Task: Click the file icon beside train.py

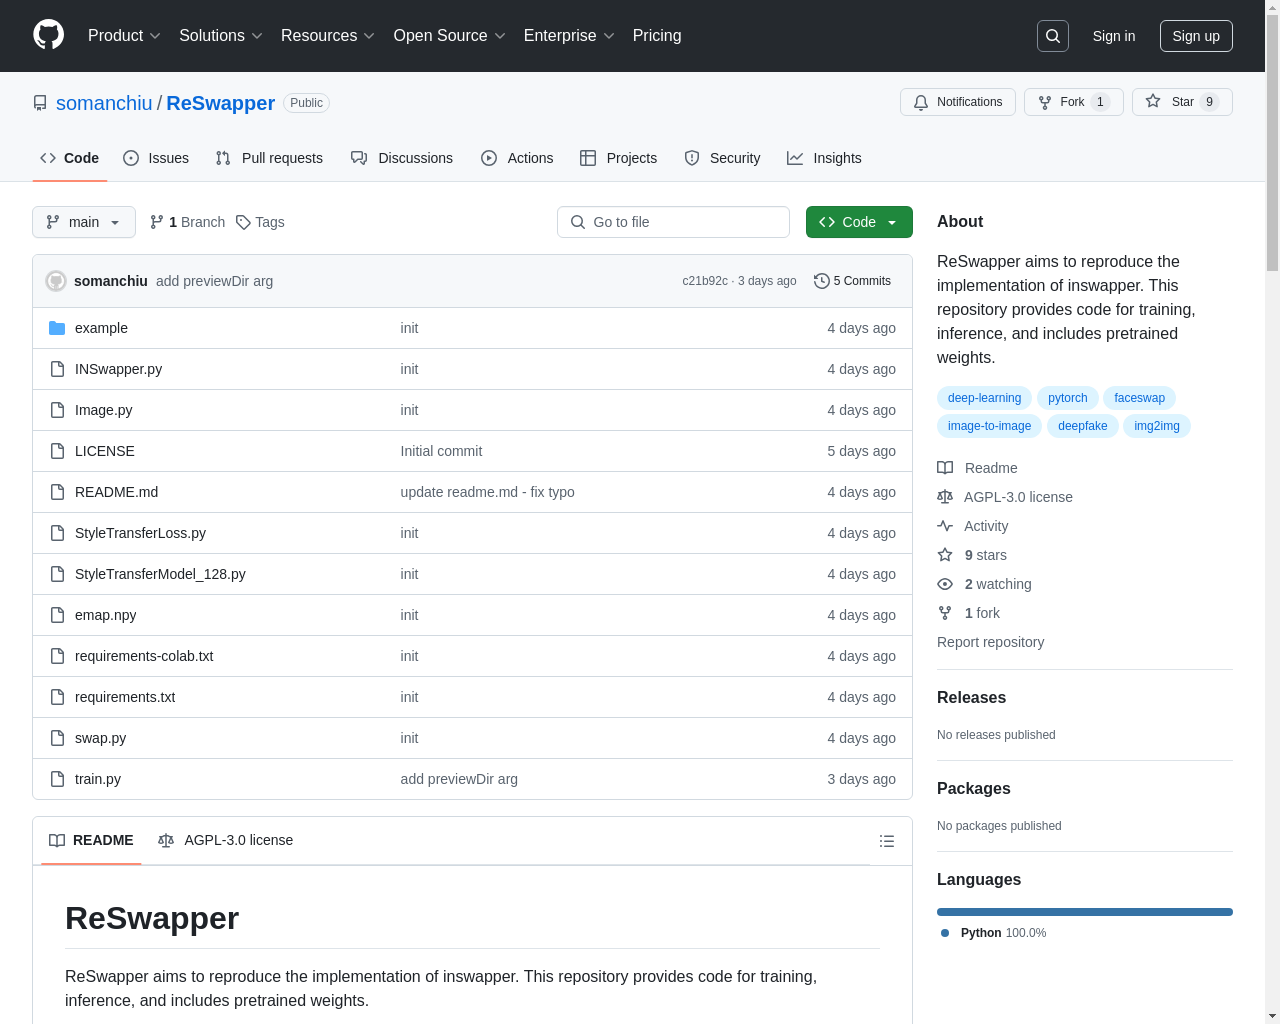Action: coord(57,779)
